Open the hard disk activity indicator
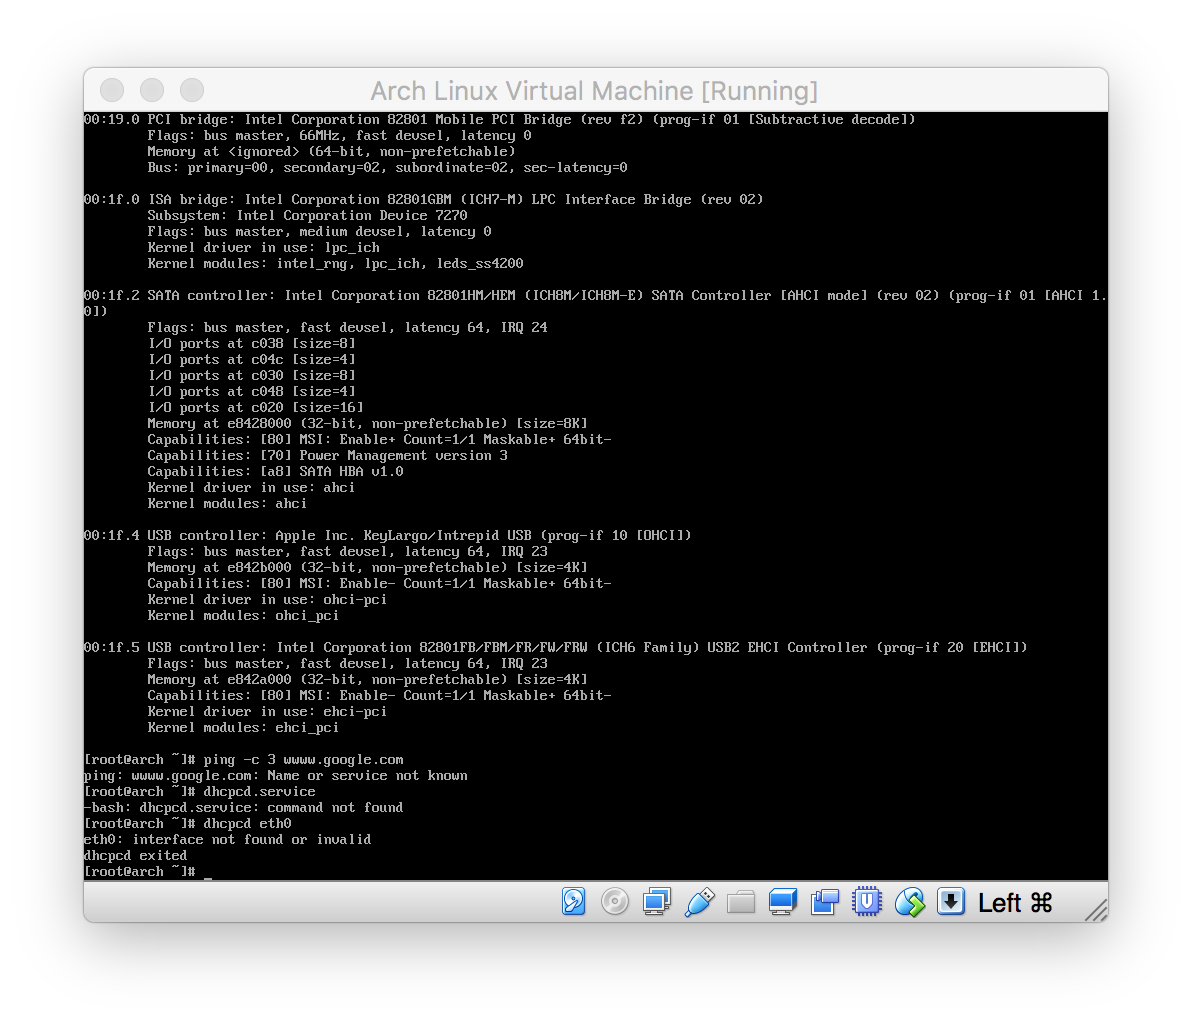1192x1022 pixels. click(574, 902)
